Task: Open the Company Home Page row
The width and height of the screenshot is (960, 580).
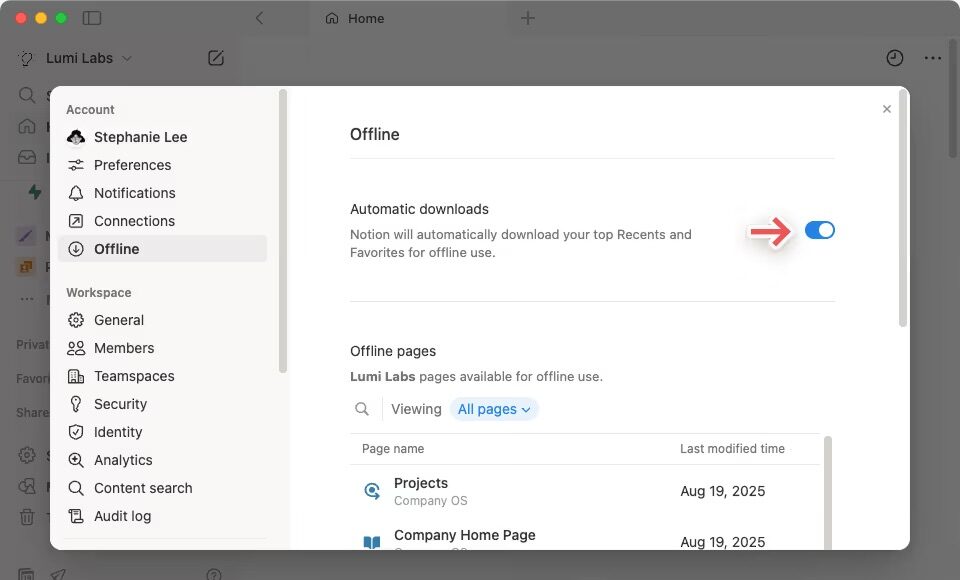Action: click(x=585, y=536)
